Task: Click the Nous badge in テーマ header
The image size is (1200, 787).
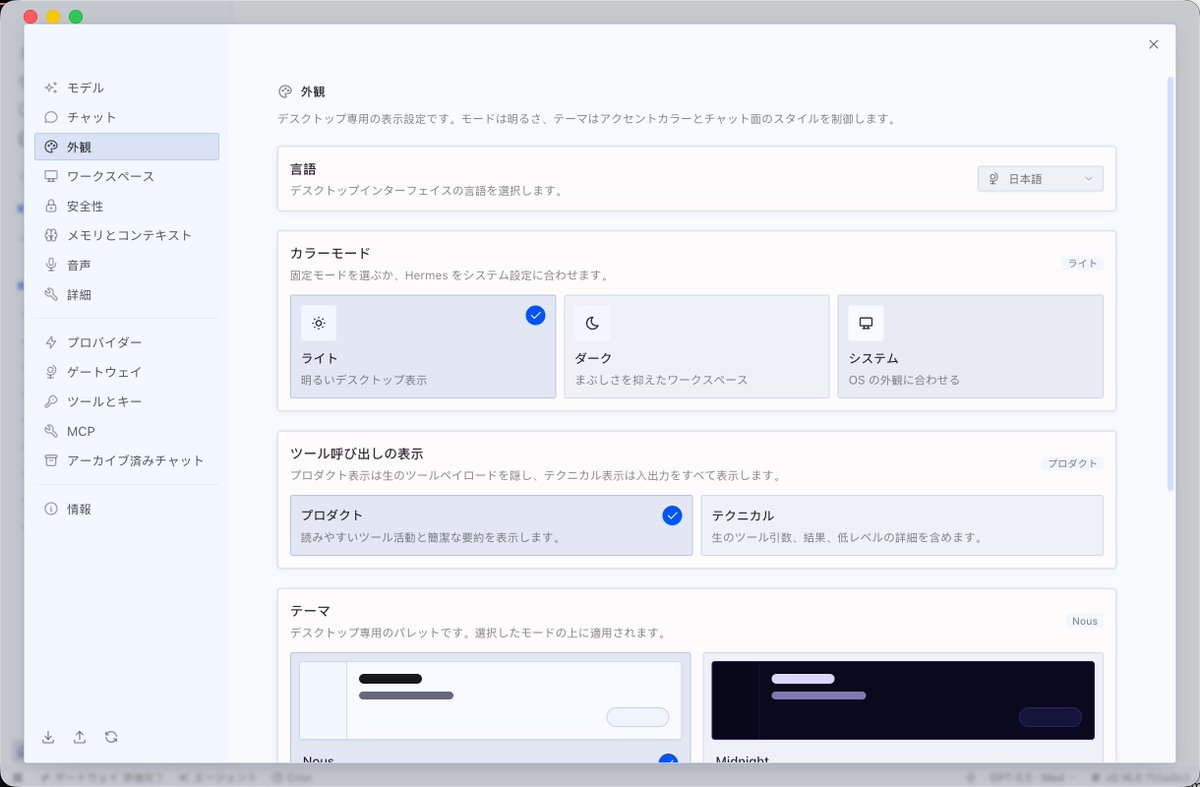Action: point(1085,621)
